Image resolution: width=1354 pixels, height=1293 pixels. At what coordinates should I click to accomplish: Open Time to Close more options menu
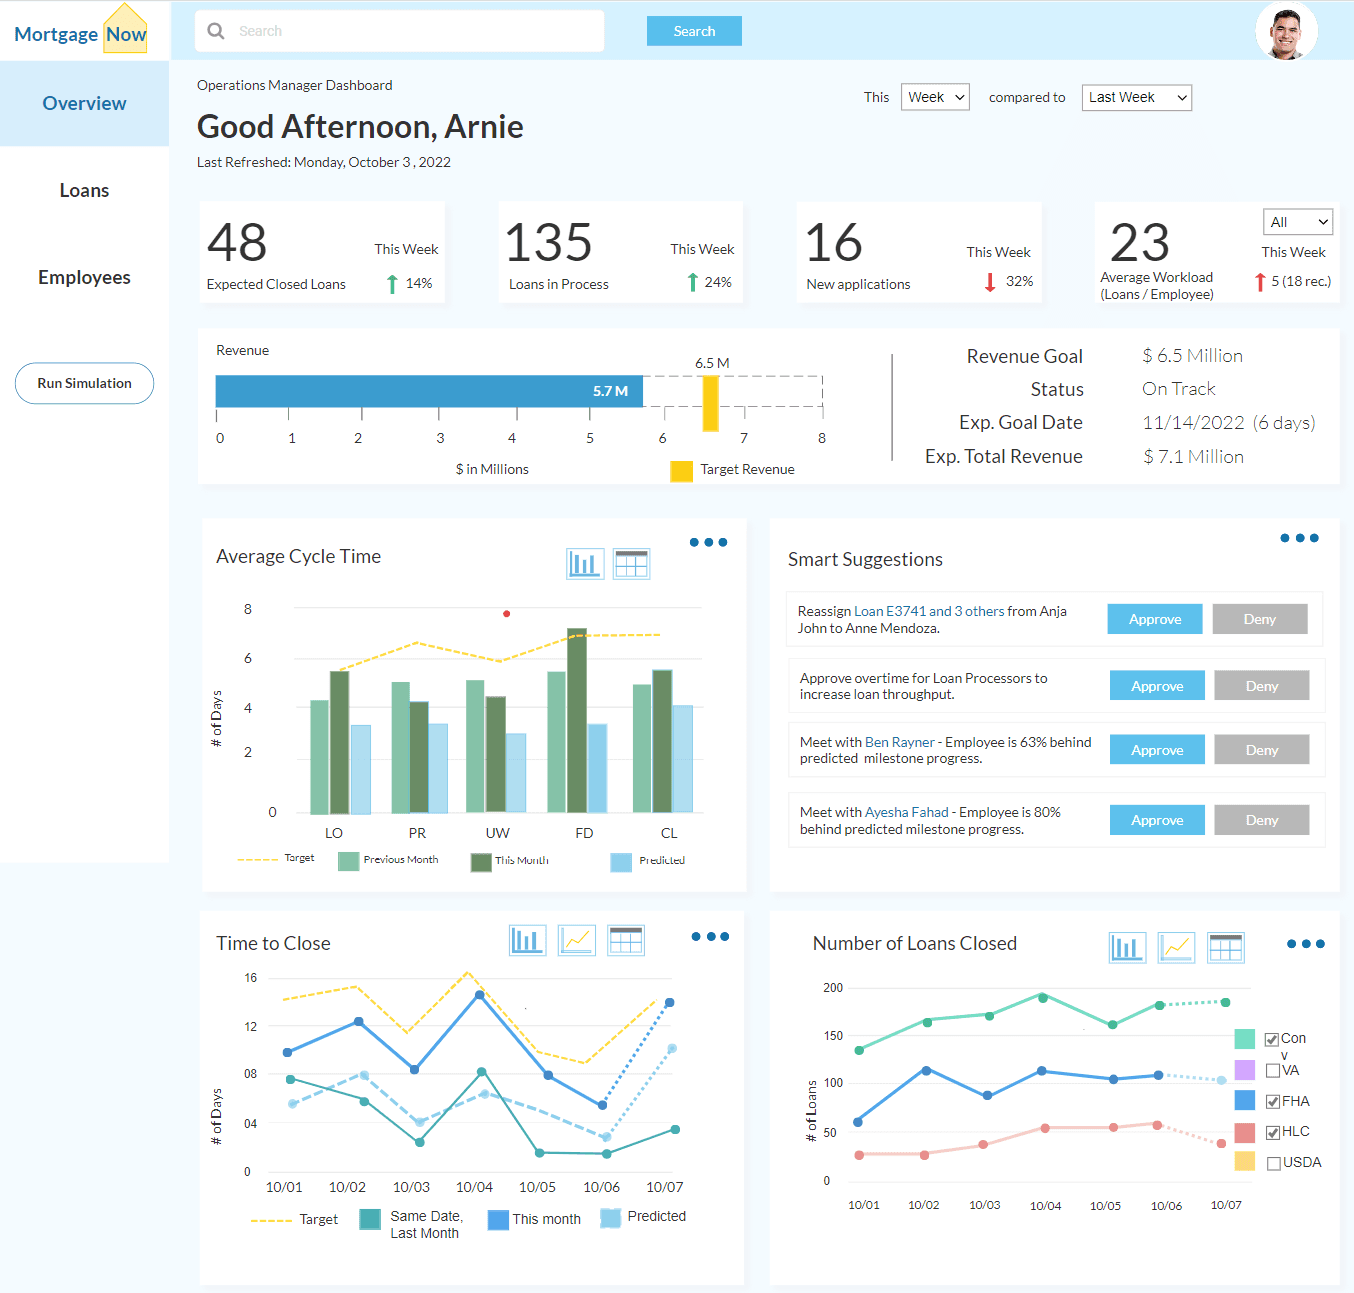(710, 937)
